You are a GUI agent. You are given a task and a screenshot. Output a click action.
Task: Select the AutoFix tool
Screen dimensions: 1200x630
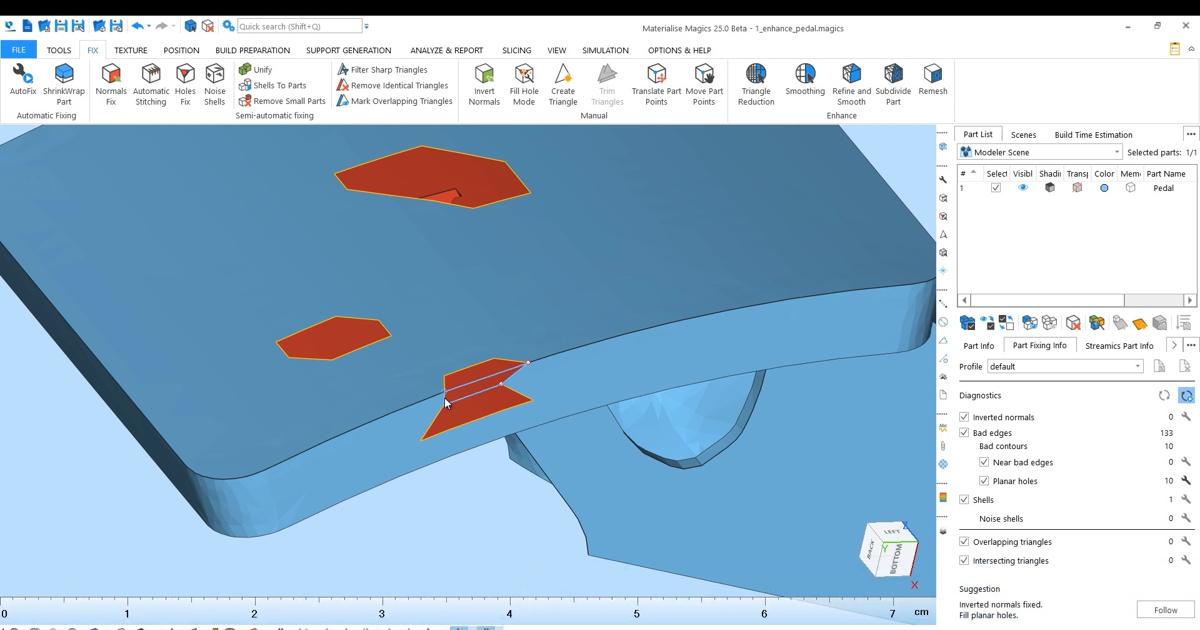click(x=21, y=82)
